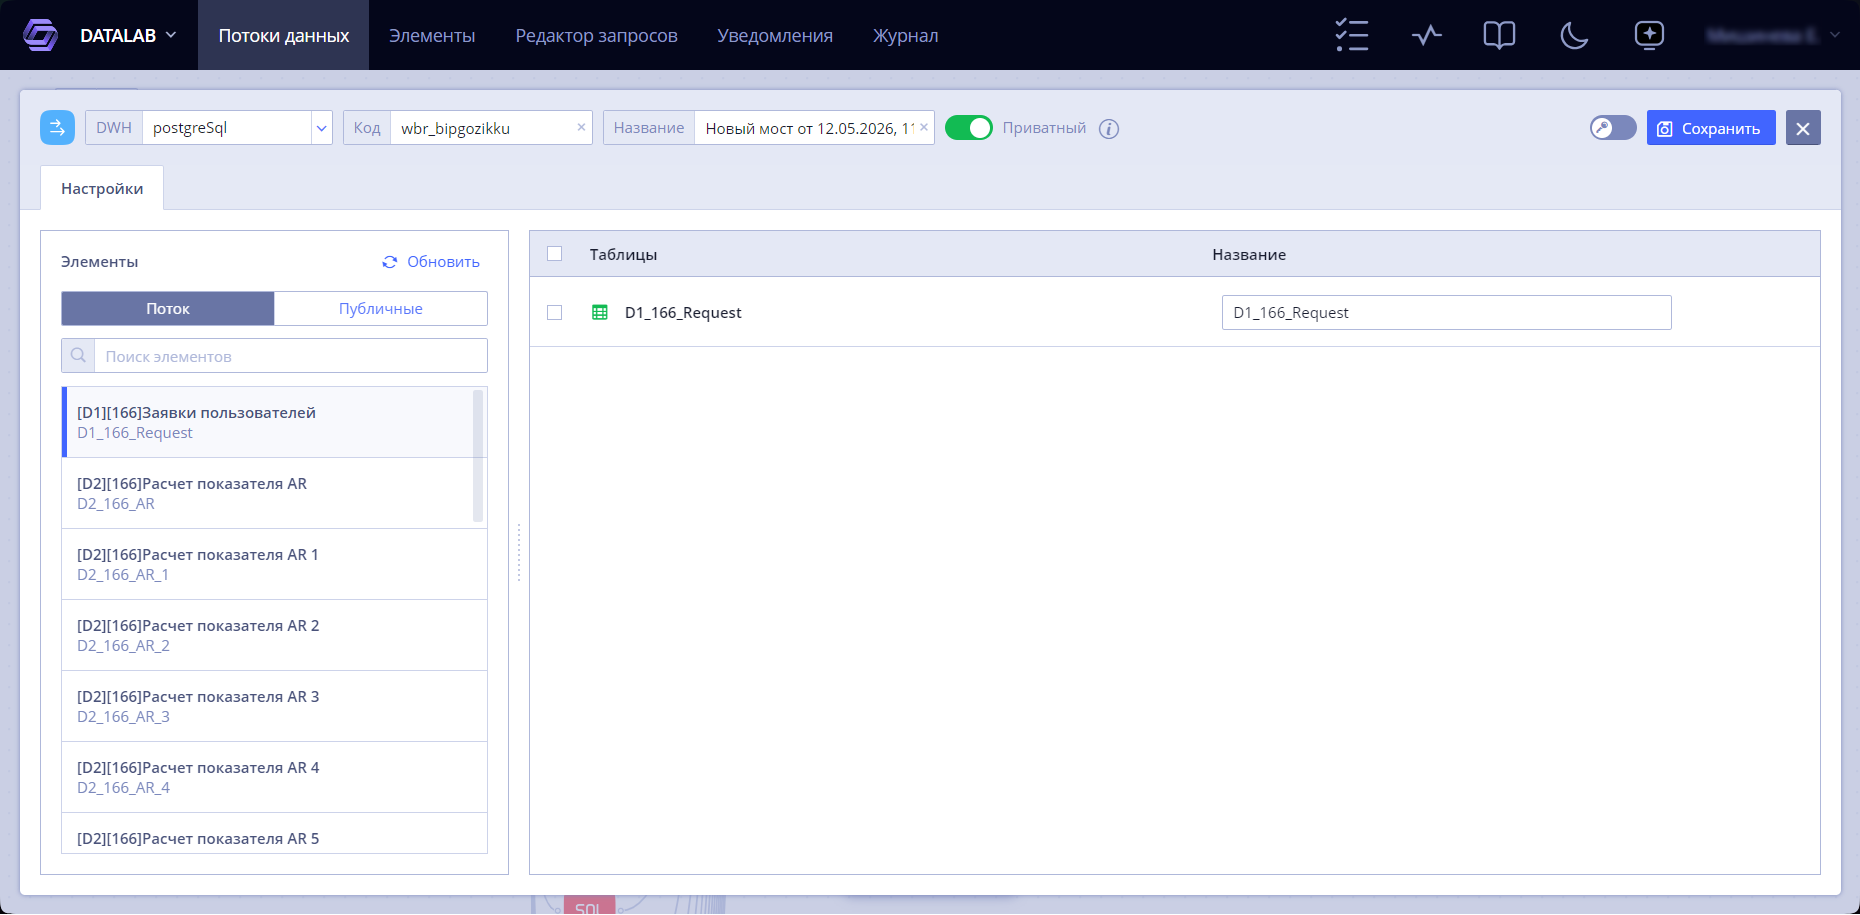Click the elements list scrollbar

pos(478,456)
